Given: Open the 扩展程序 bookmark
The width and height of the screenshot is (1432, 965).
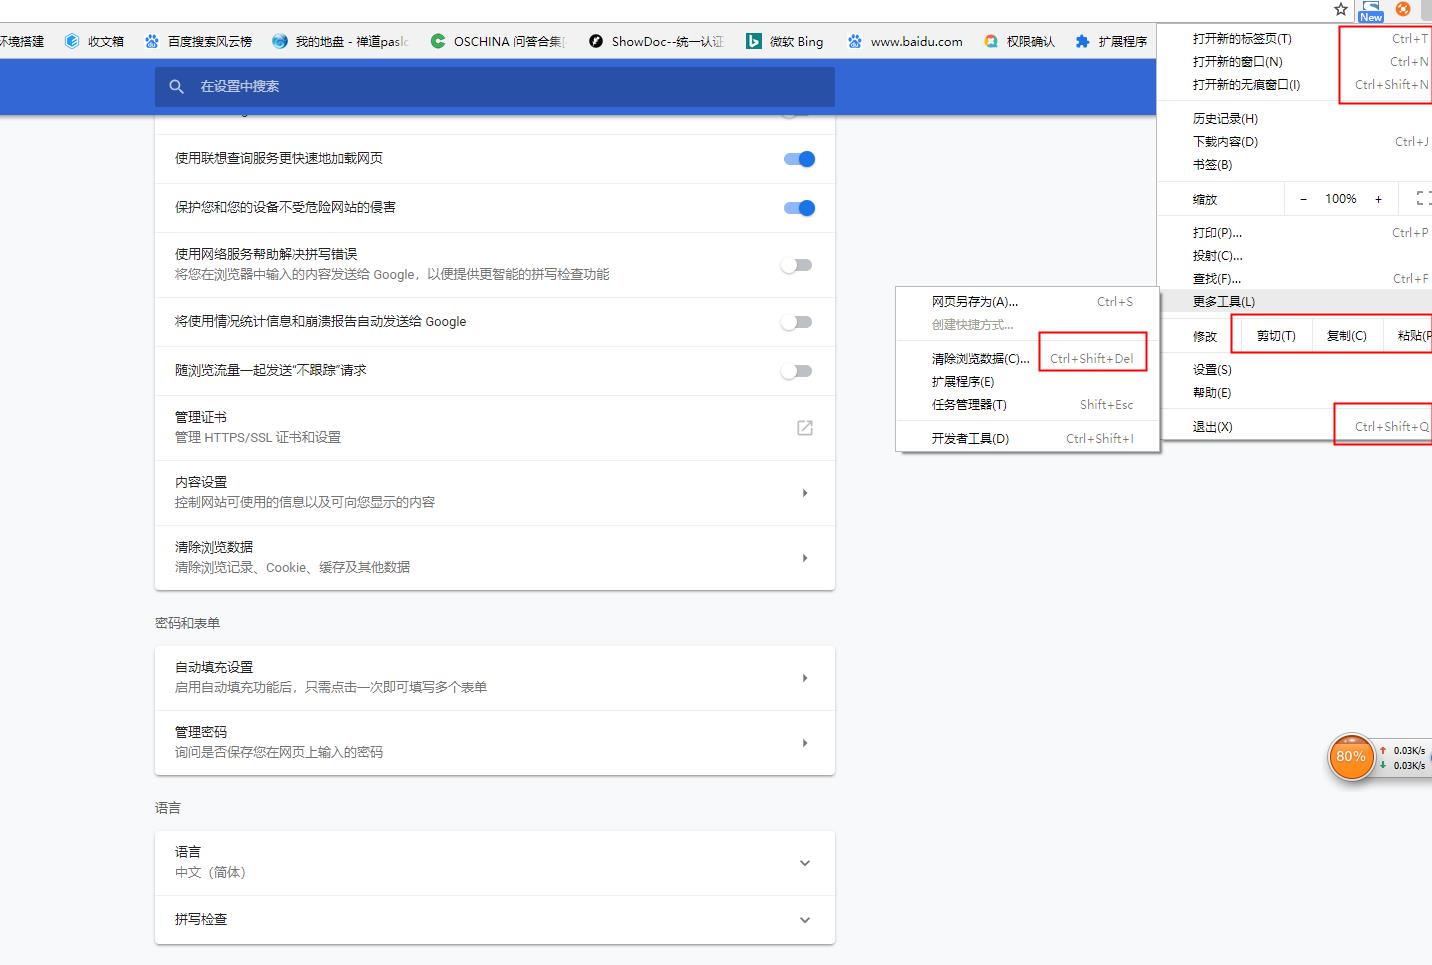Looking at the screenshot, I should click(x=1111, y=41).
